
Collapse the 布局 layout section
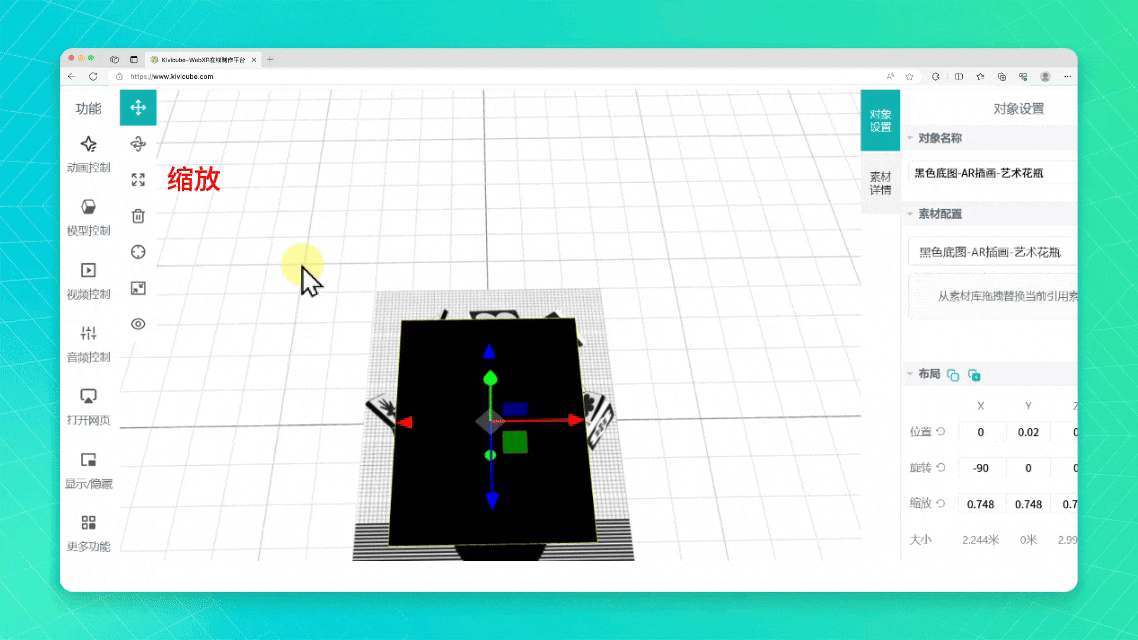click(x=910, y=374)
